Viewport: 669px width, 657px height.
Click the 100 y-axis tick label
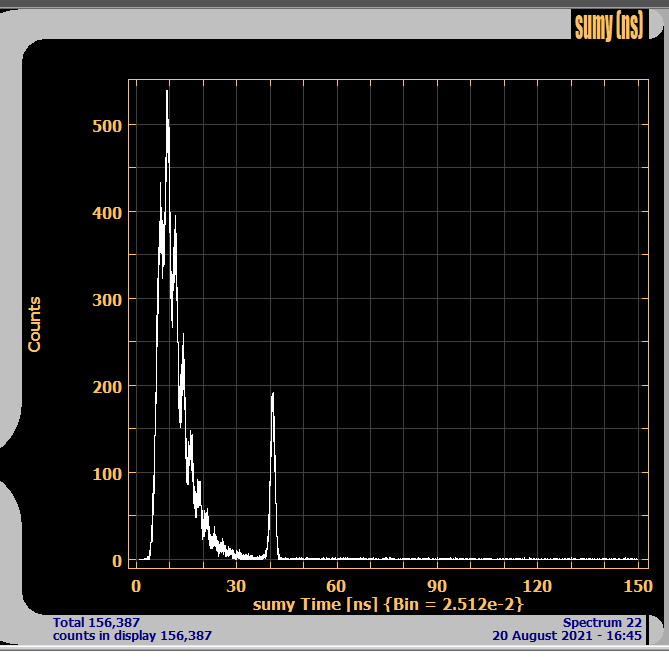point(107,474)
